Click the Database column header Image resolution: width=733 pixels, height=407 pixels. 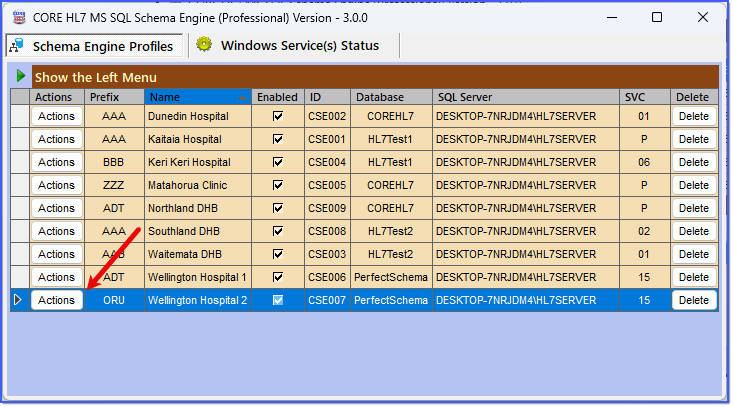[391, 97]
